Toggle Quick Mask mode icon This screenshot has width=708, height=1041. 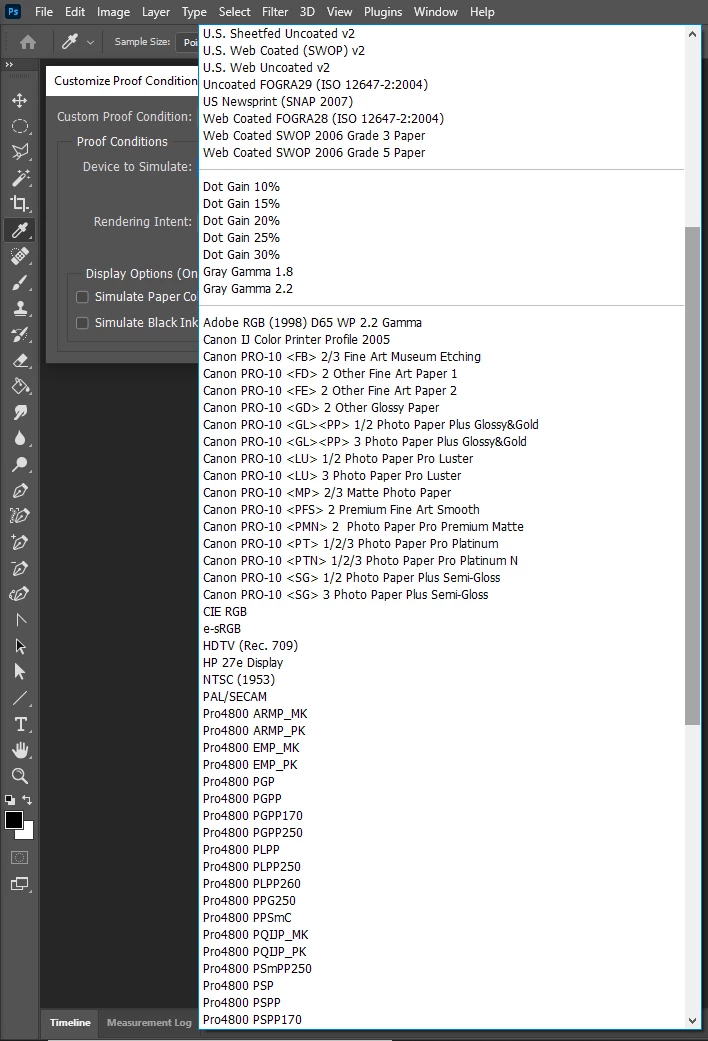pyautogui.click(x=20, y=858)
